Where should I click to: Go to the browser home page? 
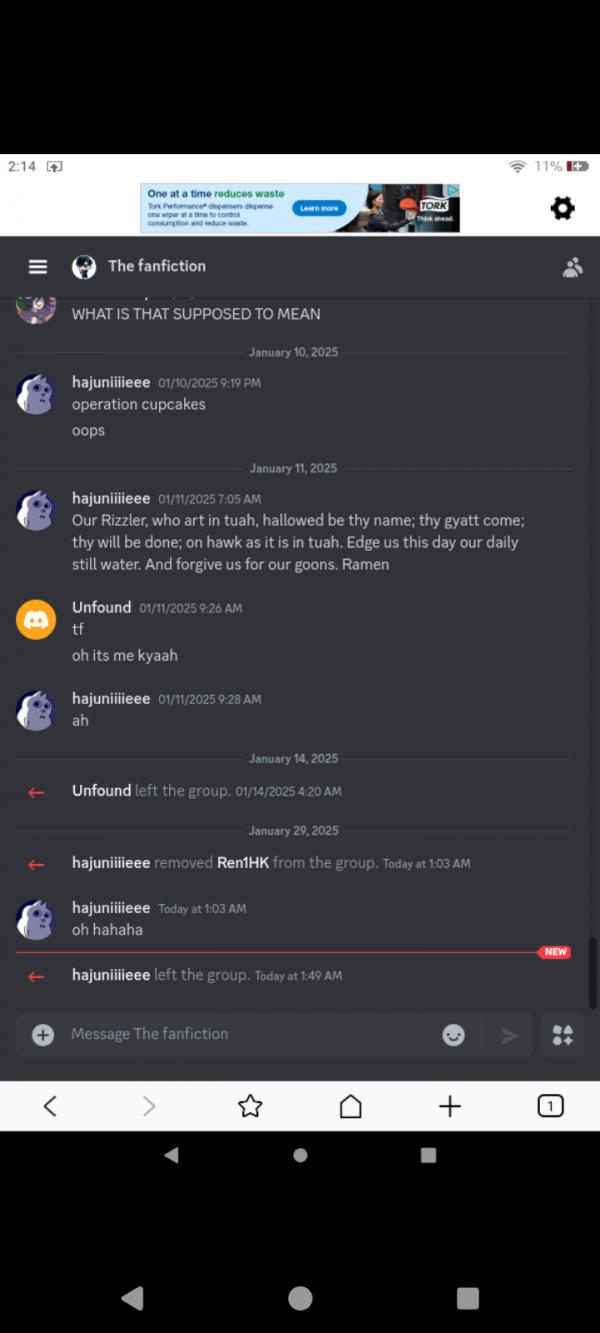[x=350, y=1105]
